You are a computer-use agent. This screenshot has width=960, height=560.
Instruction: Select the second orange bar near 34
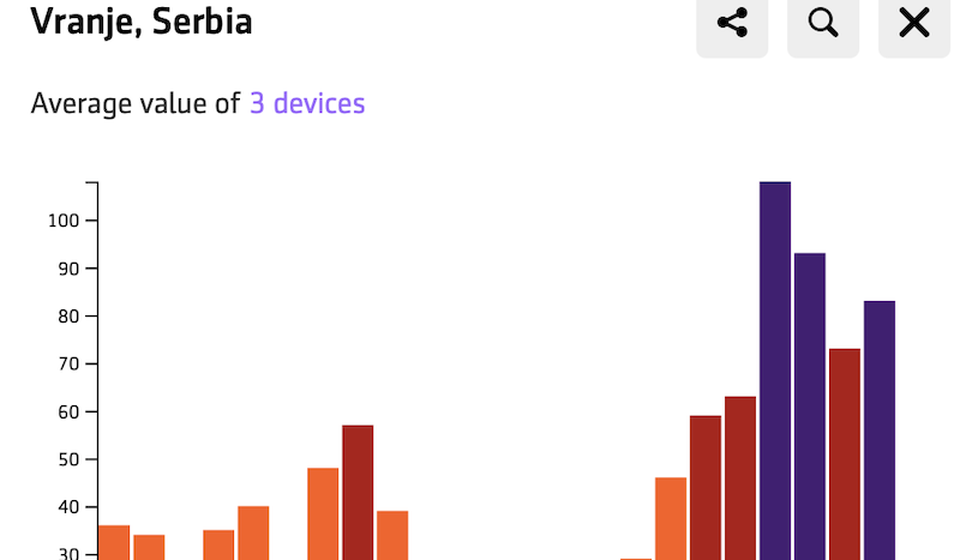(x=149, y=546)
